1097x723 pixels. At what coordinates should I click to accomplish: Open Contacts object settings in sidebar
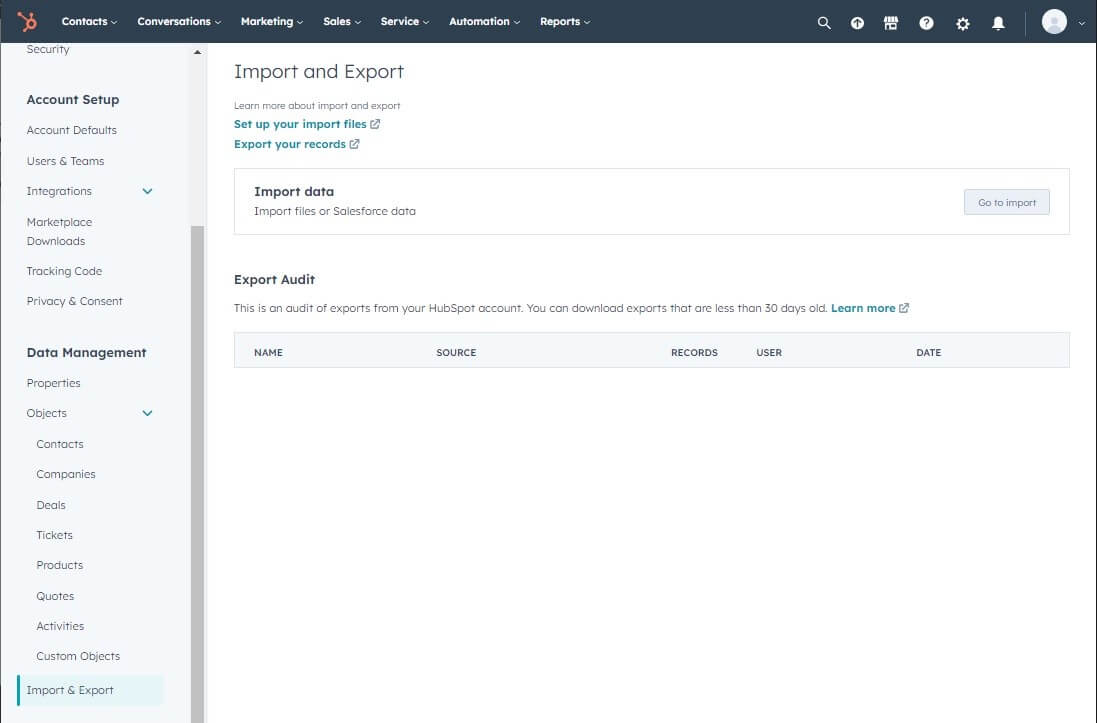[x=59, y=444]
